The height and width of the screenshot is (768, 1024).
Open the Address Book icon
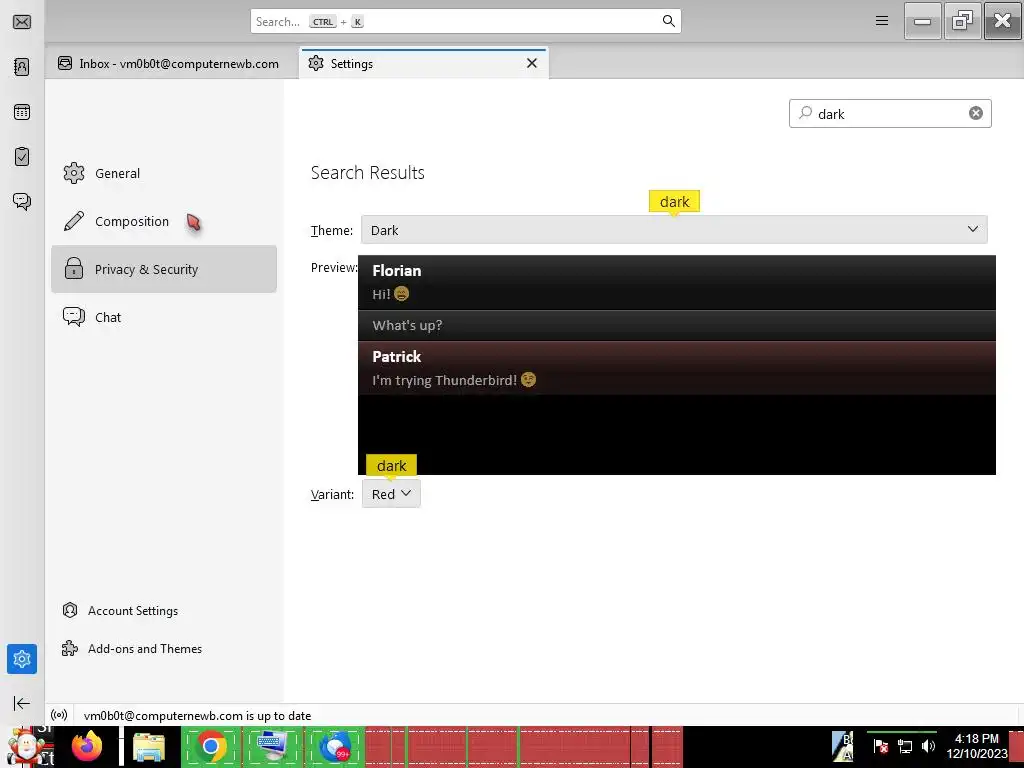point(22,67)
